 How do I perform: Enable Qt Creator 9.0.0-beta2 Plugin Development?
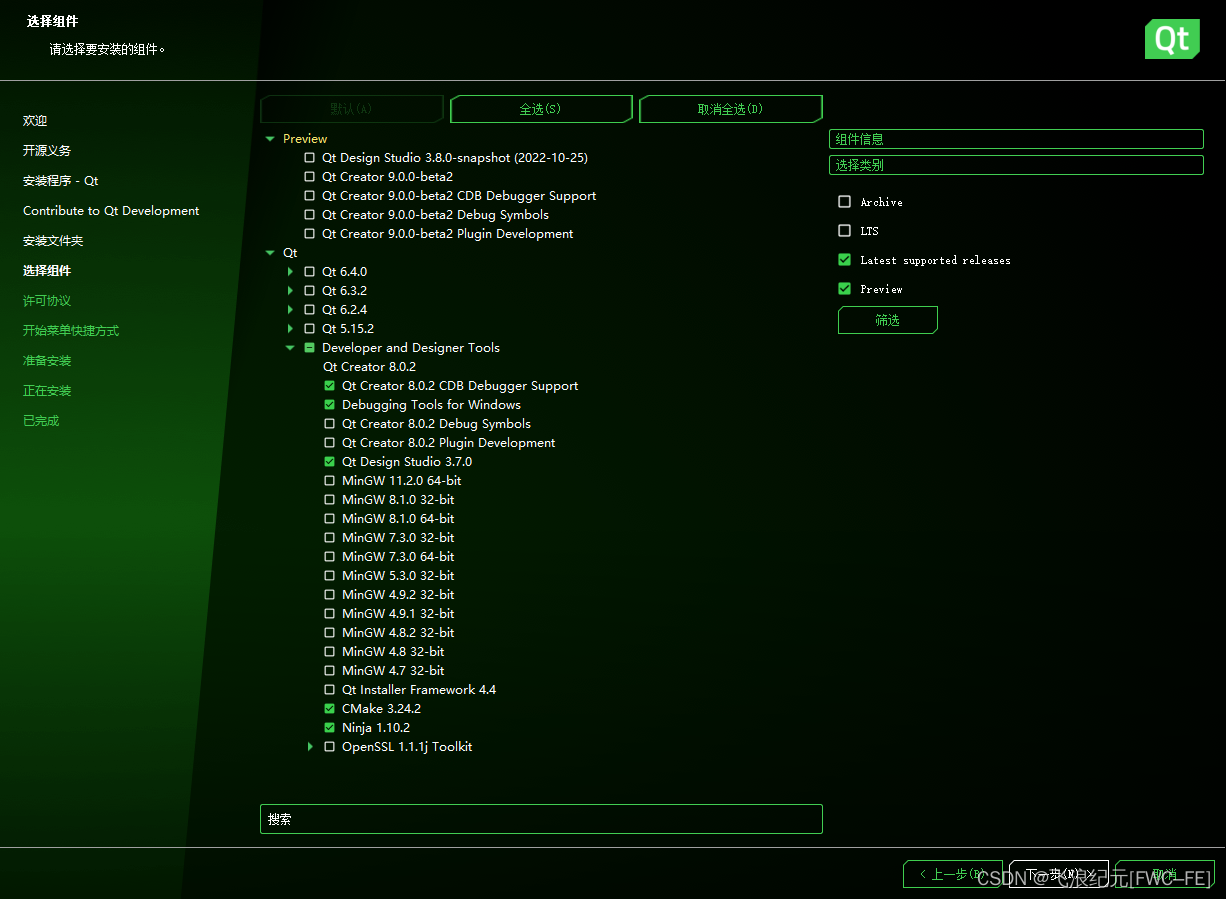click(x=309, y=234)
